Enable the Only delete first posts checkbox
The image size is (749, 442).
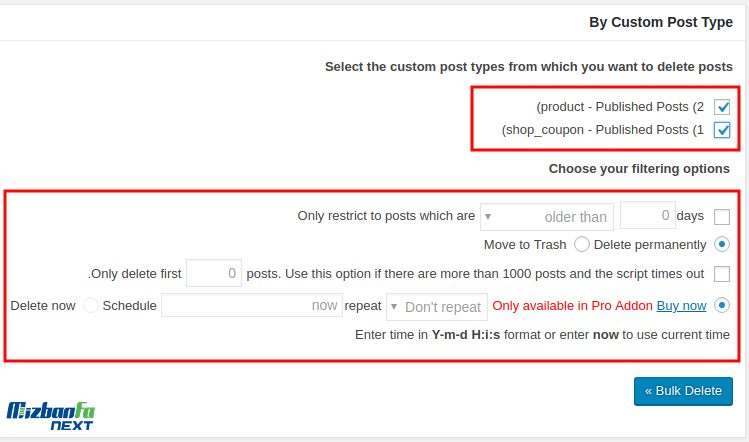(x=722, y=274)
